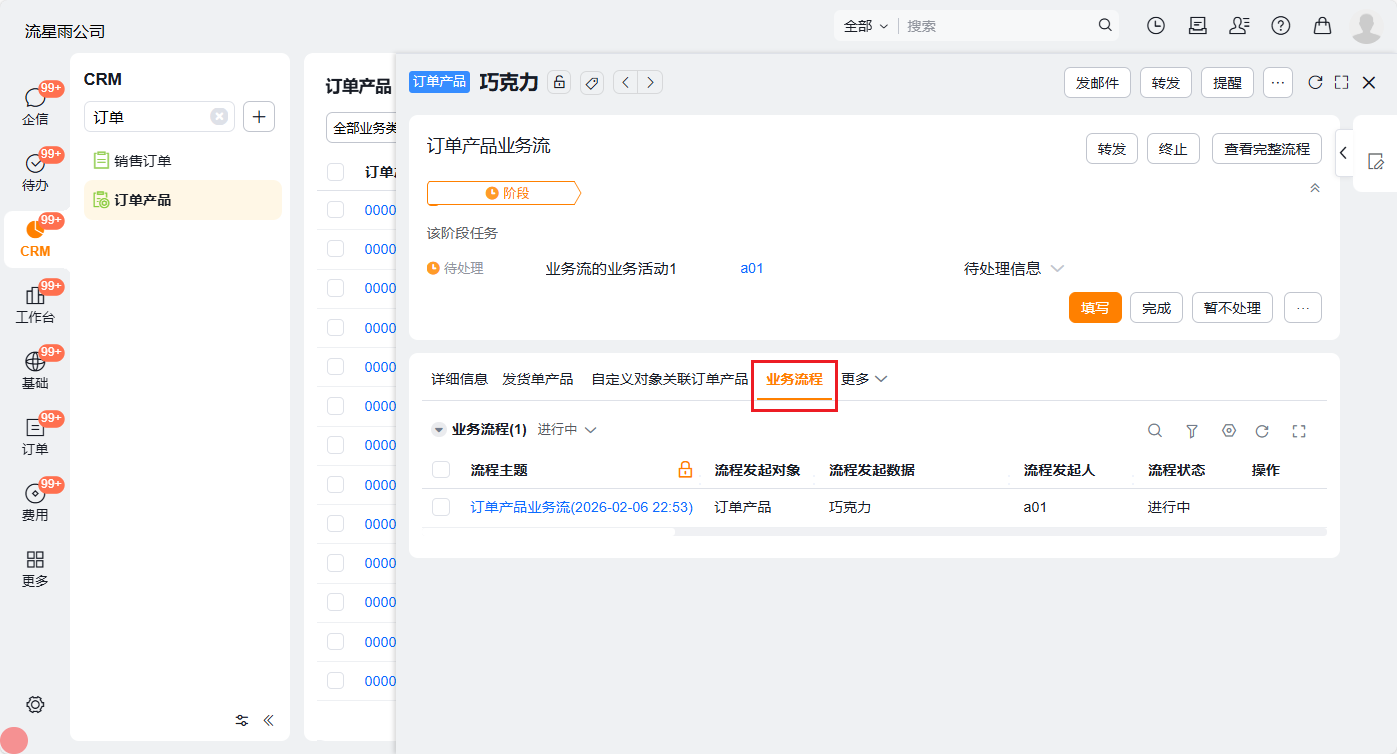Click the plus button beside CRM search
Viewport: 1397px width, 754px height.
[x=259, y=117]
